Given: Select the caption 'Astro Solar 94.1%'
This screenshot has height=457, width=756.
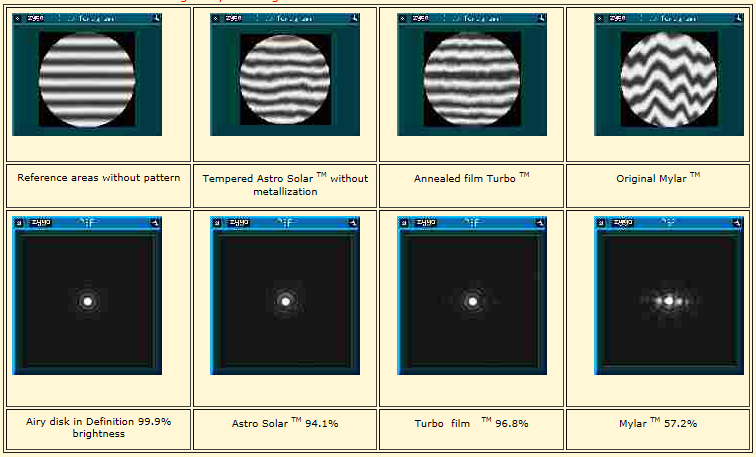Looking at the screenshot, I should point(285,423).
